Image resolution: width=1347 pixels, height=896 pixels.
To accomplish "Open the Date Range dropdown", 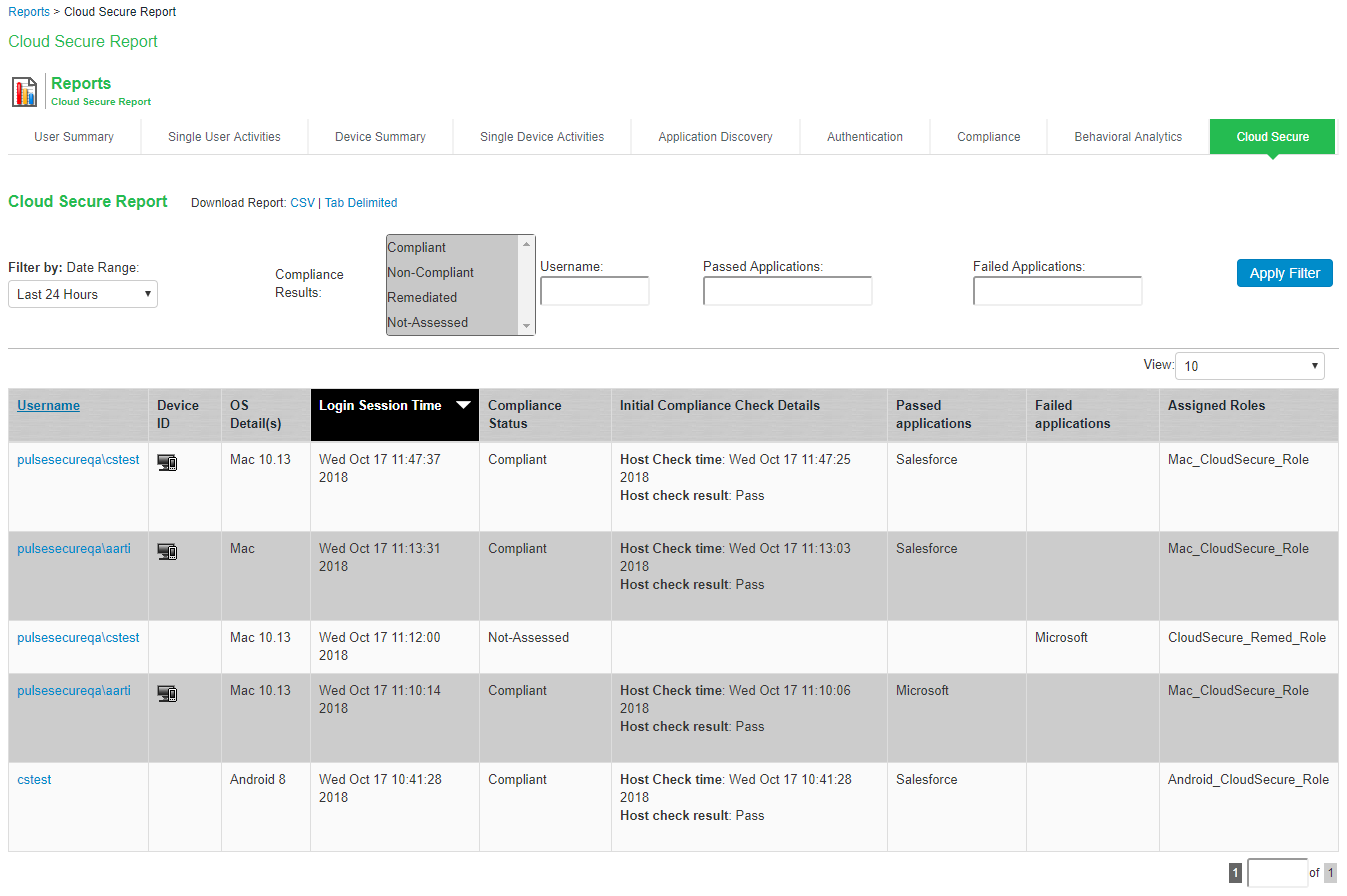I will tap(83, 294).
